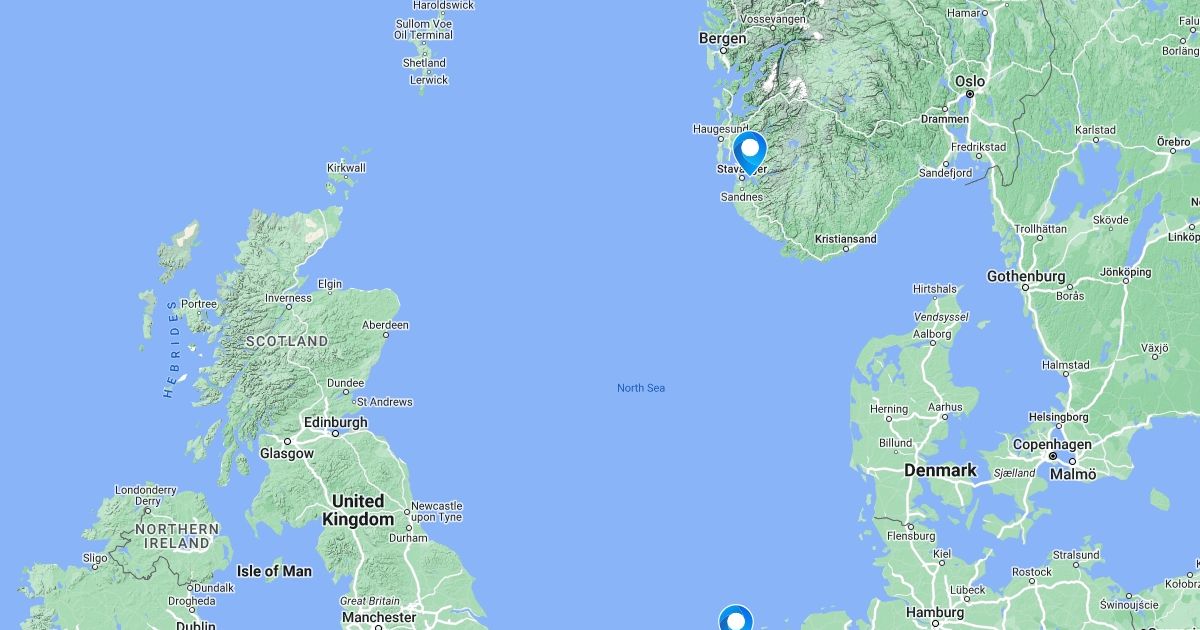Viewport: 1200px width, 630px height.
Task: Select the Hamburg city label
Action: tap(934, 612)
